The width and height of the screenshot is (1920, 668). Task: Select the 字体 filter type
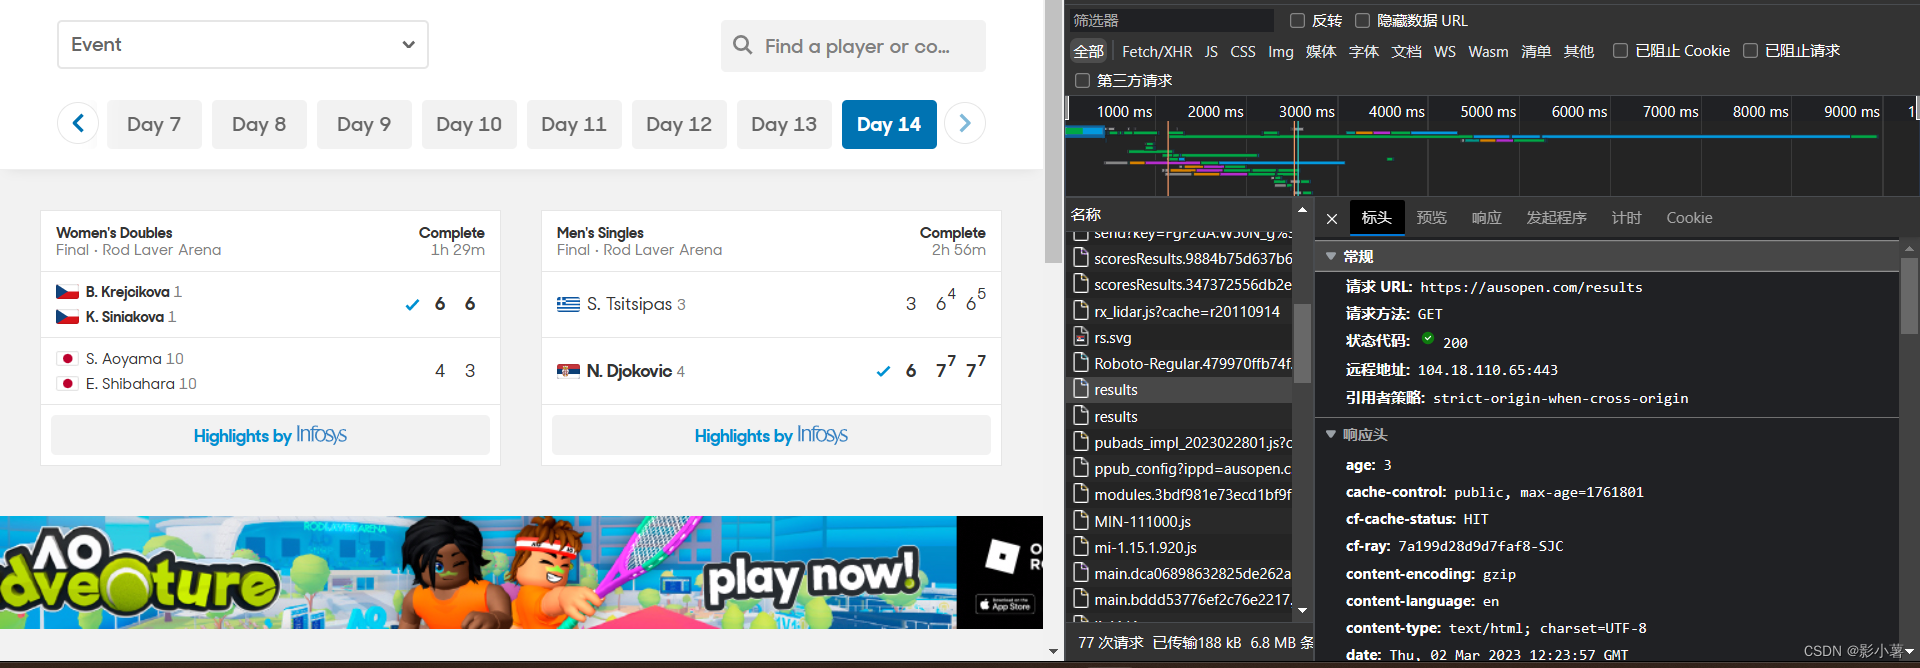point(1364,52)
